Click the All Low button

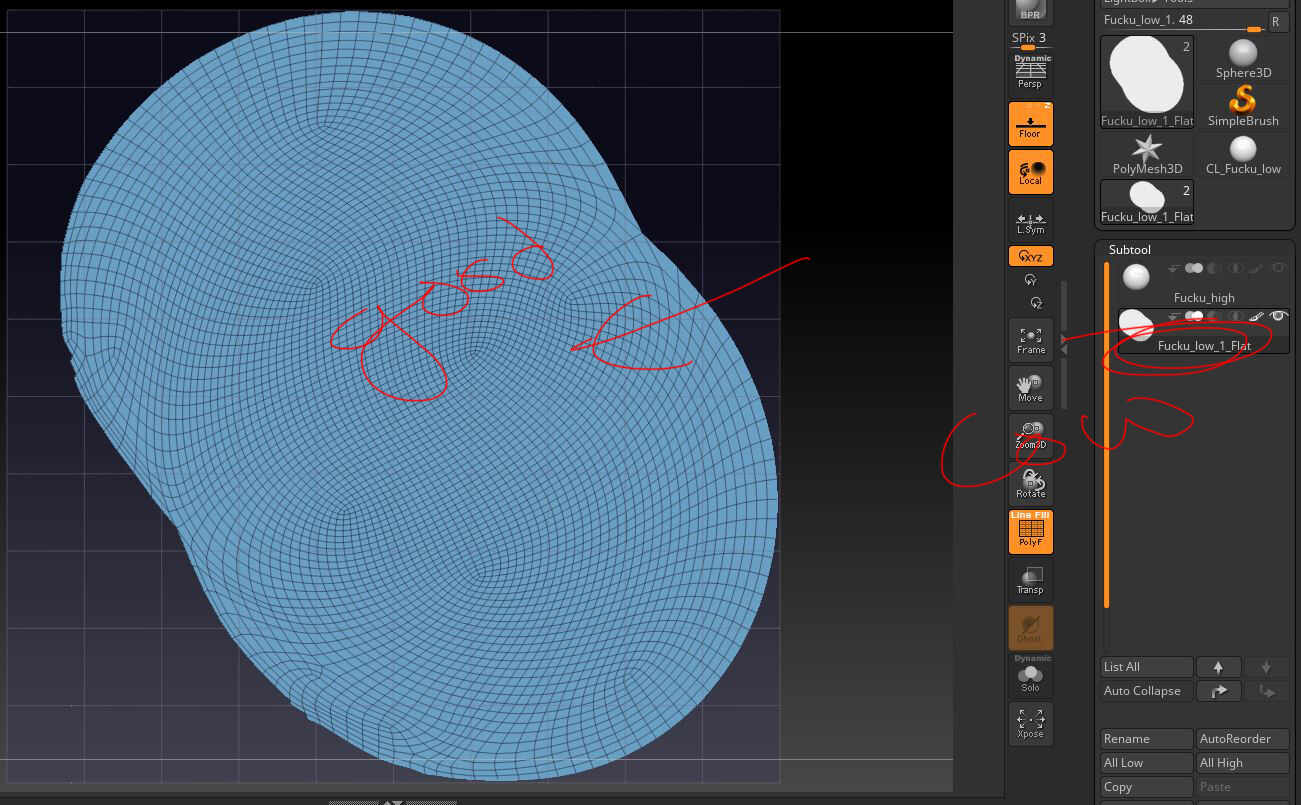[x=1147, y=763]
